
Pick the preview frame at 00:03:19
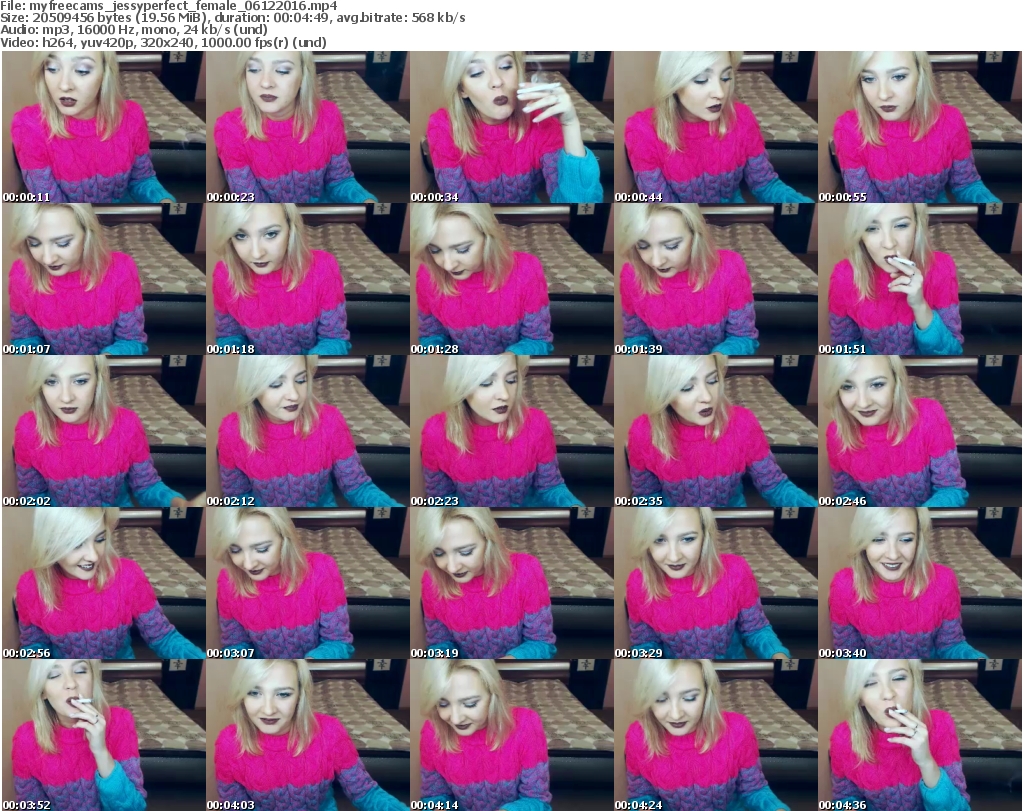[511, 583]
